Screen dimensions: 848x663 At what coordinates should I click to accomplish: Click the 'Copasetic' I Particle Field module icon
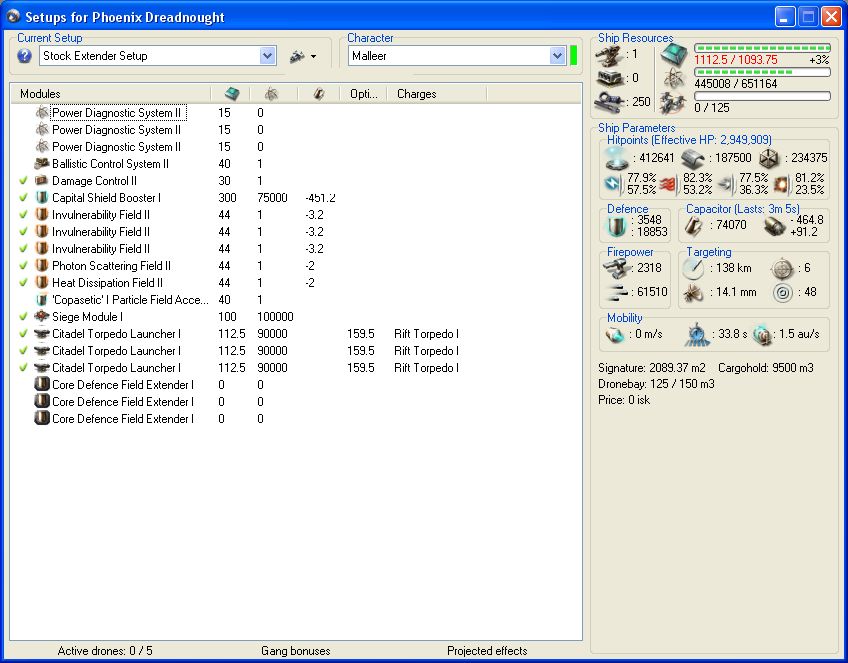(42, 300)
